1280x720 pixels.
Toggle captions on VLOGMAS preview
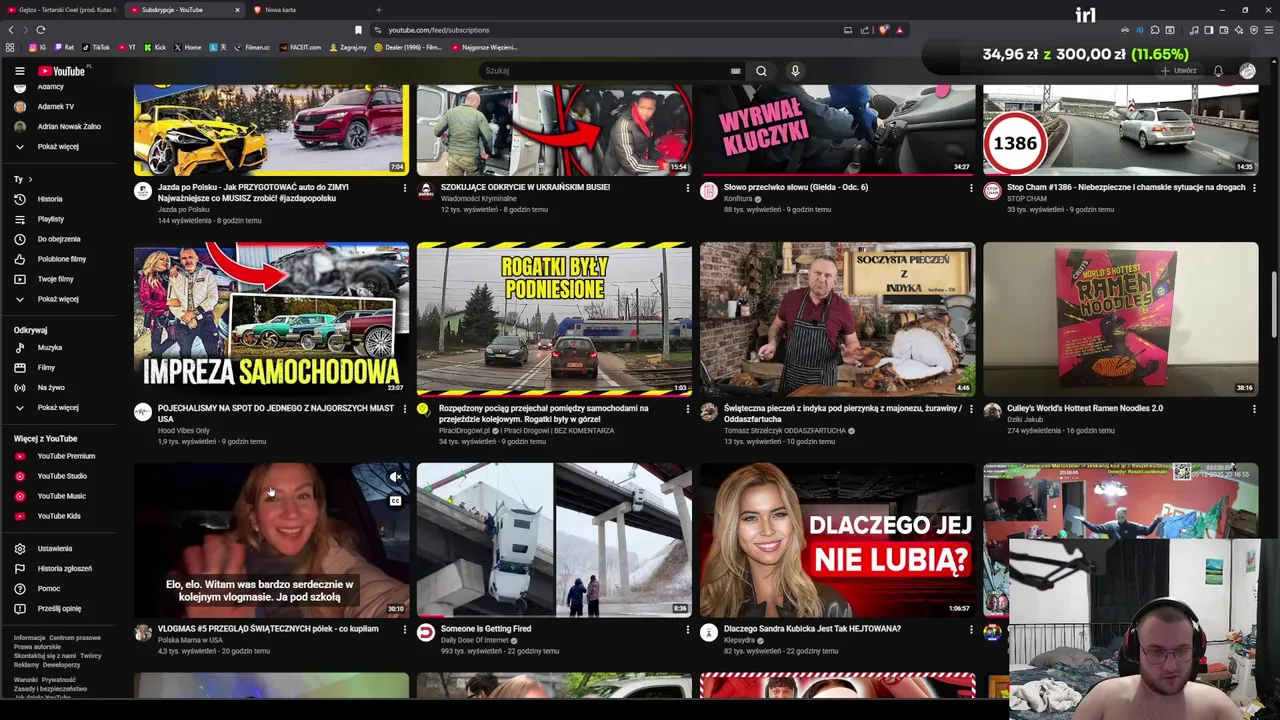(396, 501)
